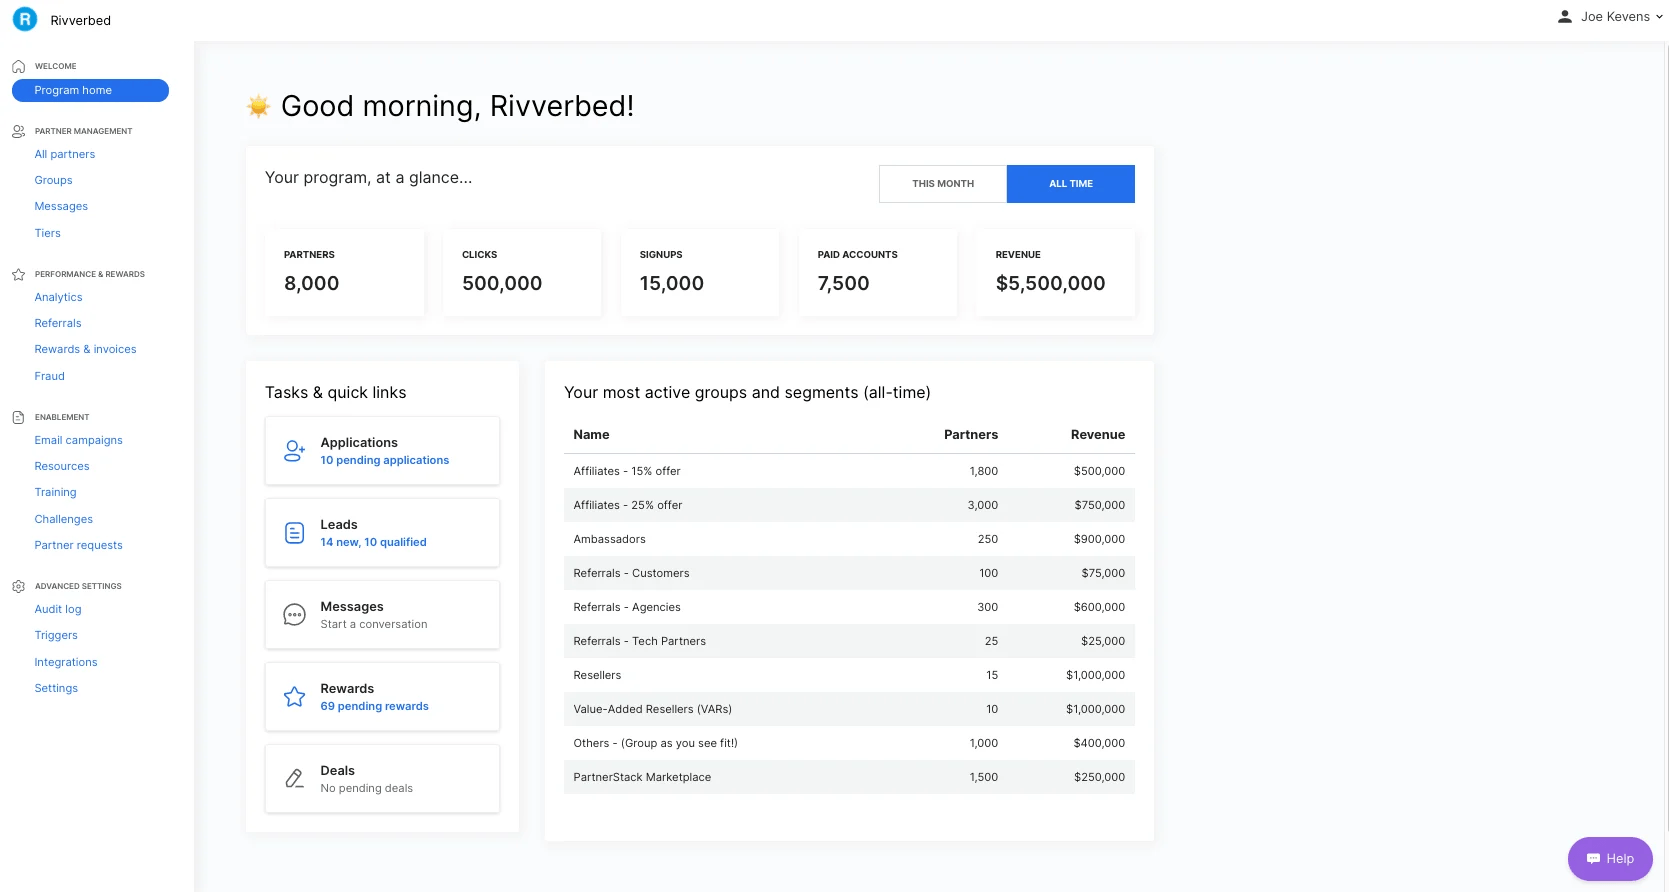Open Messages under Partner Management
Viewport: 1669px width, 892px height.
pyautogui.click(x=61, y=206)
